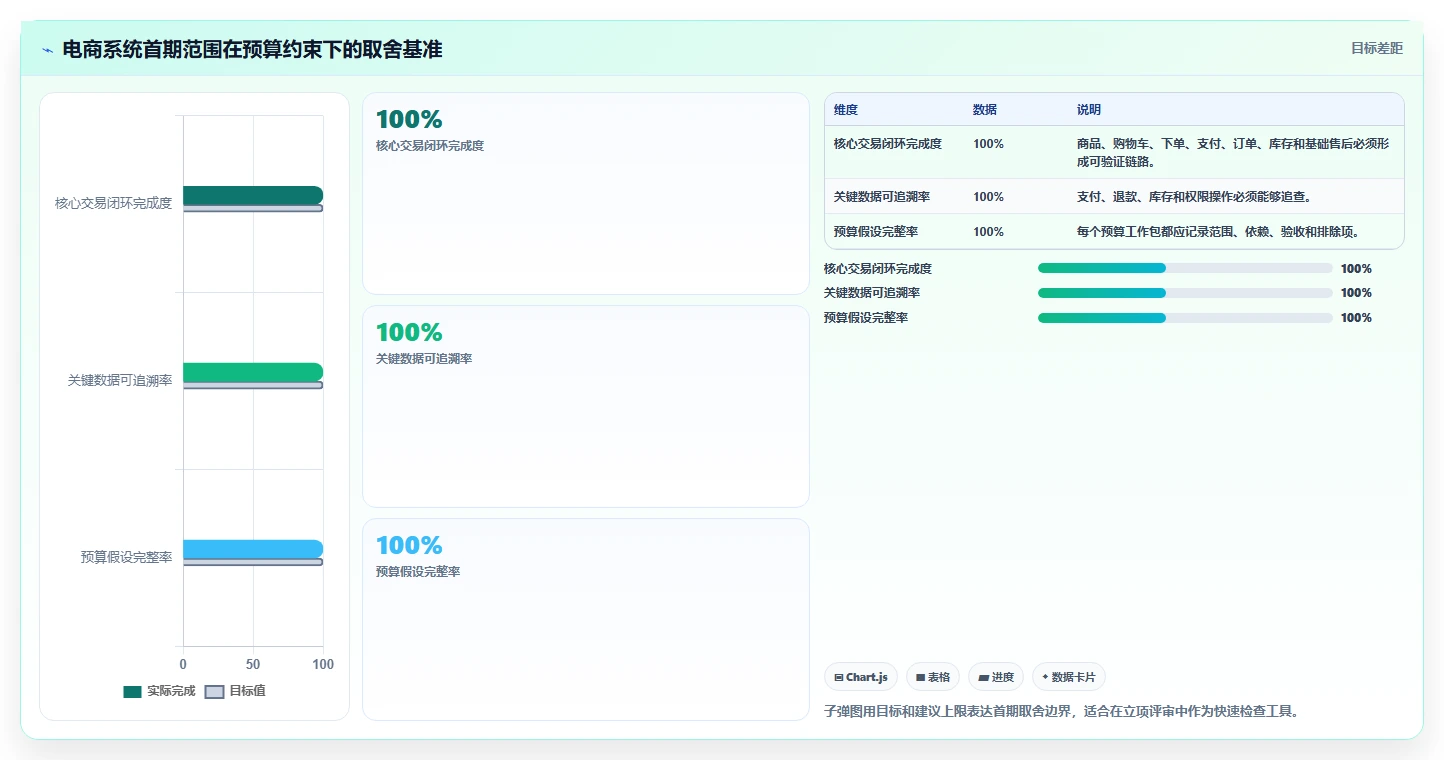Click the 说明 table column header
The image size is (1444, 760).
tap(1089, 110)
